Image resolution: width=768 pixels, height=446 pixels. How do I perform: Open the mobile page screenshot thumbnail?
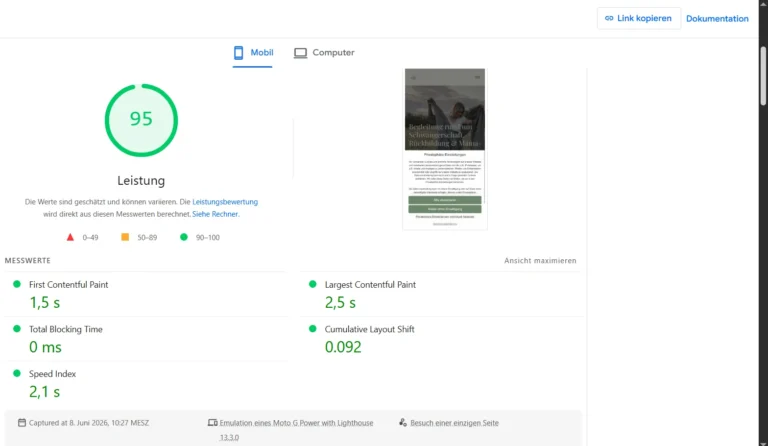[445, 149]
